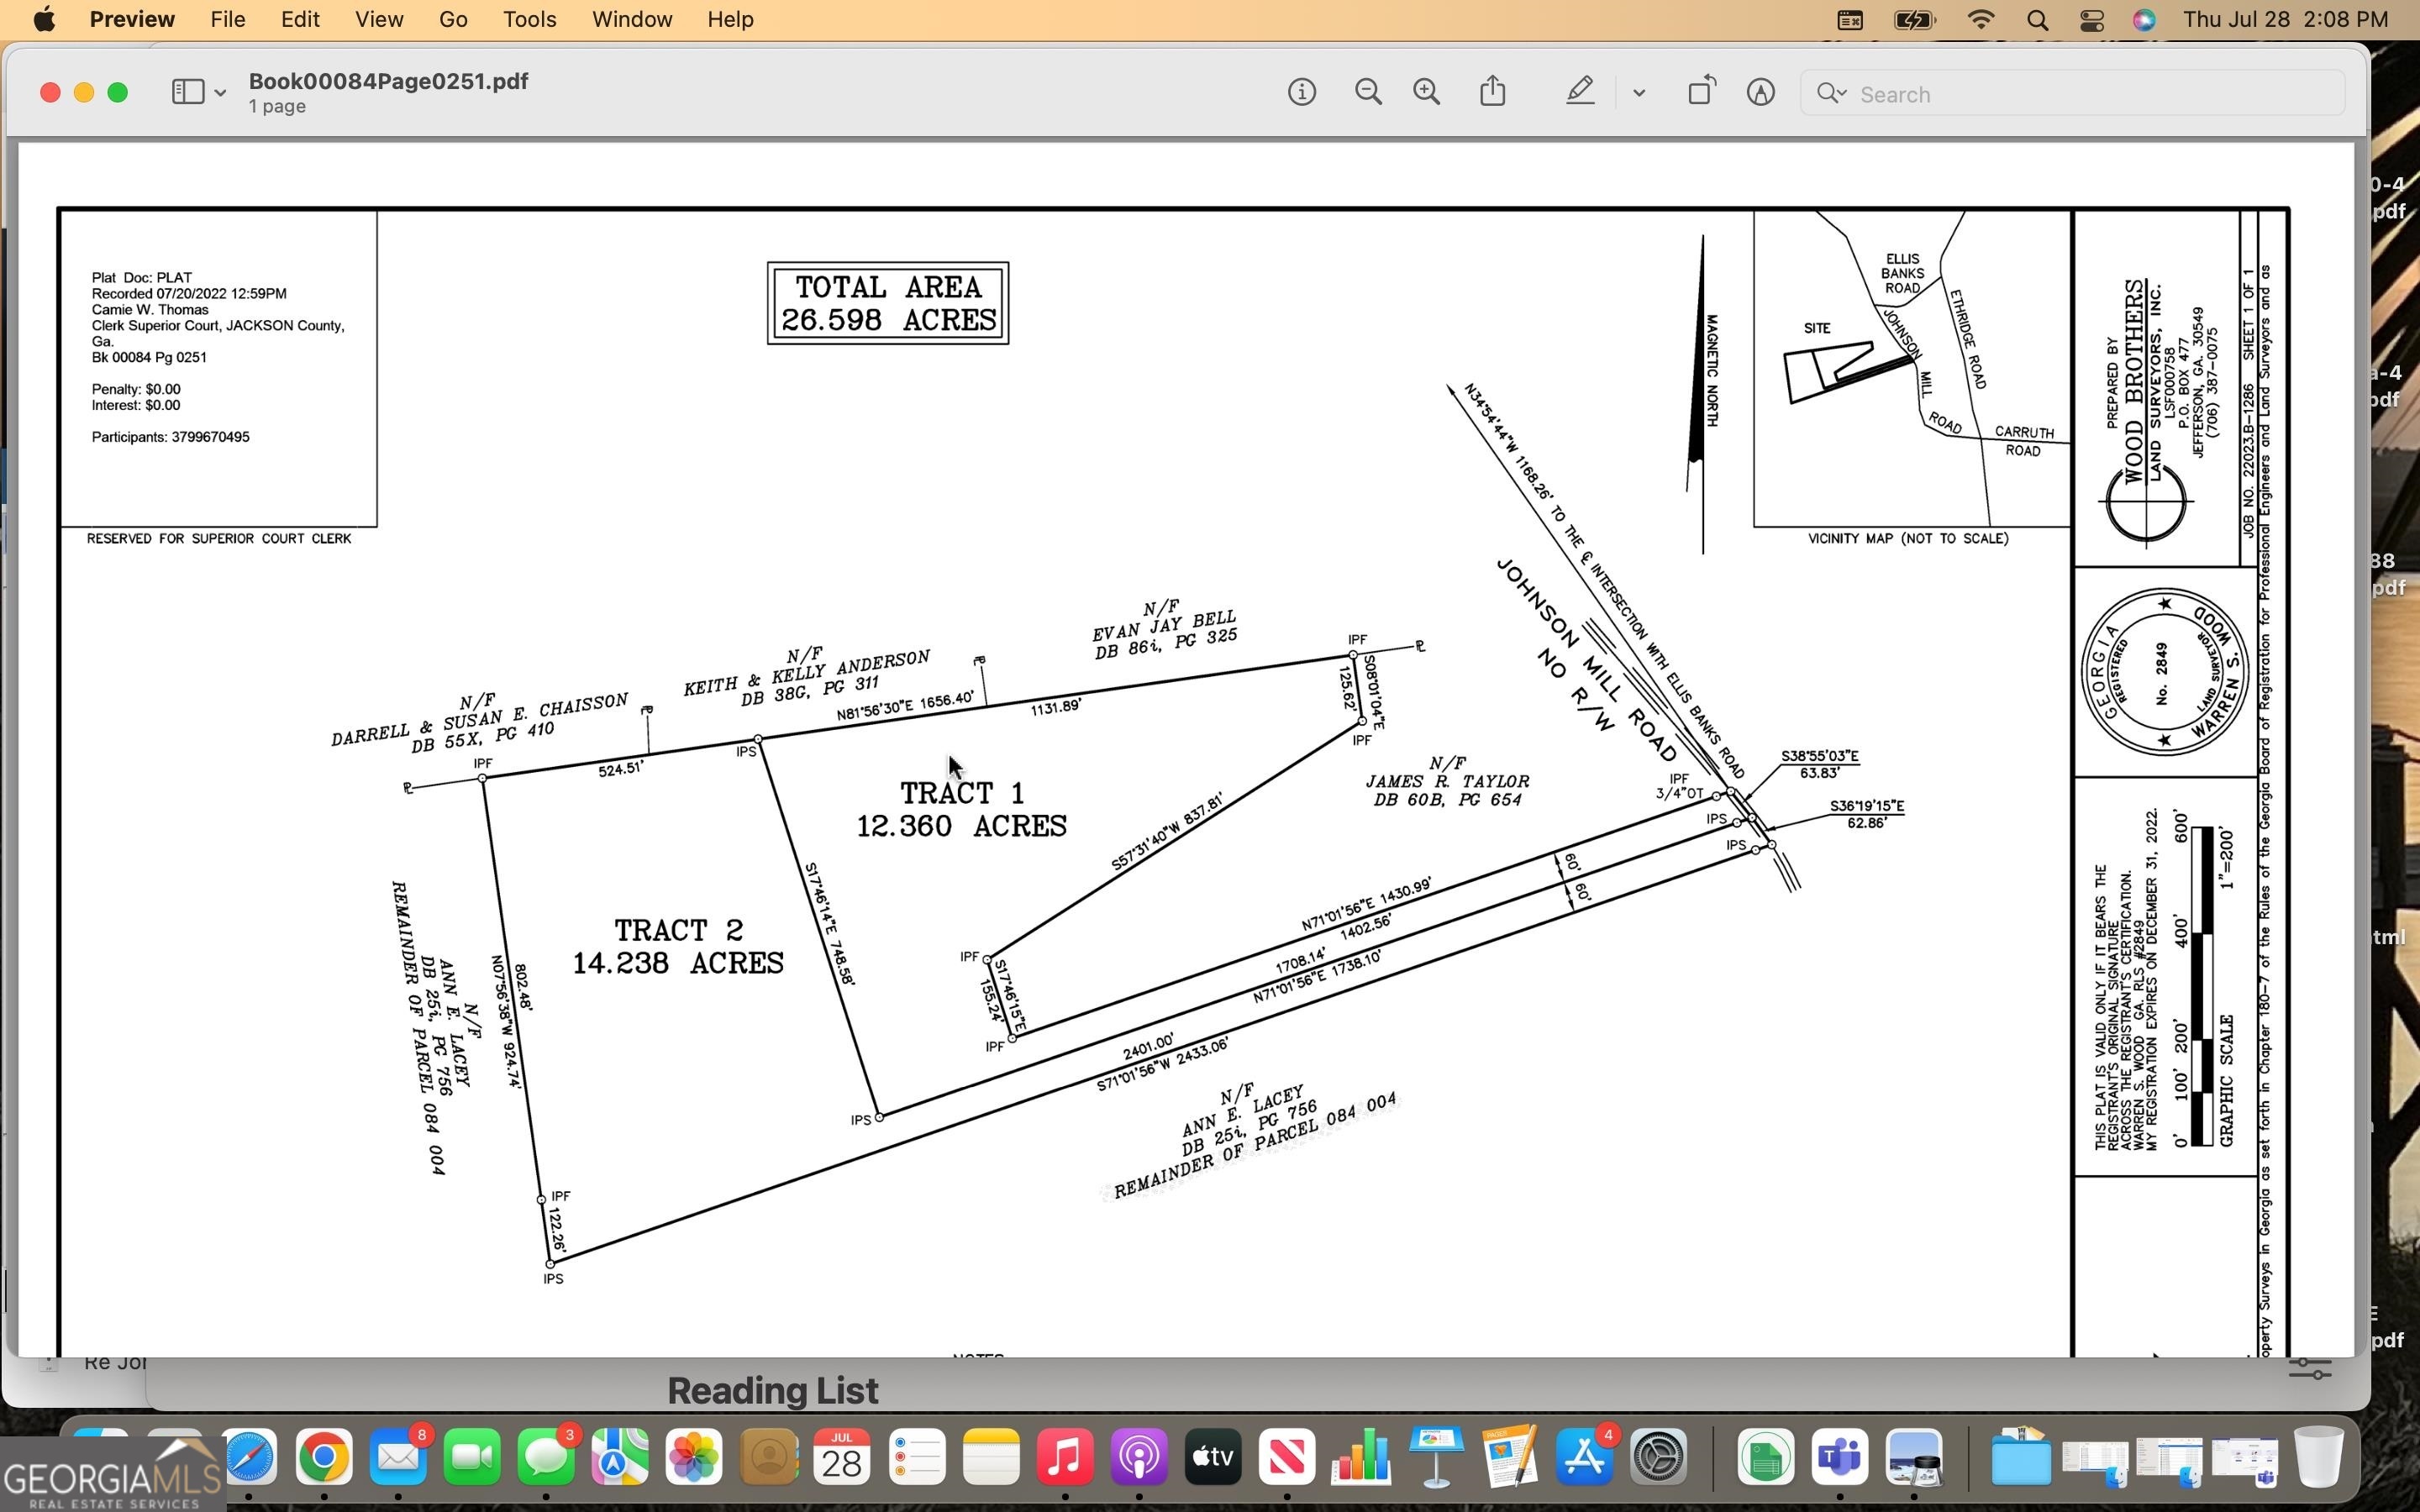Open the highlight color dropdown arrow
The height and width of the screenshot is (1512, 2420).
click(1638, 94)
